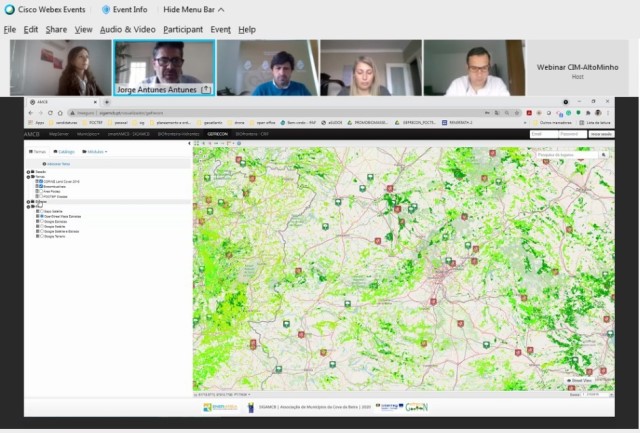Screen dimensions: 640x433
Task: Open the Audio & Video menu
Action: [x=127, y=30]
